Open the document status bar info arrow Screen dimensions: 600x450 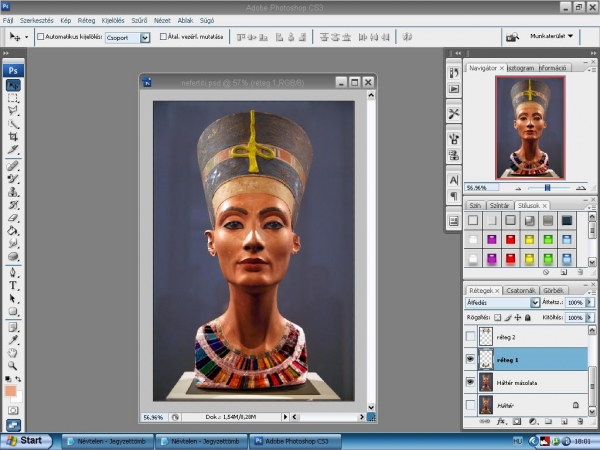tap(285, 417)
